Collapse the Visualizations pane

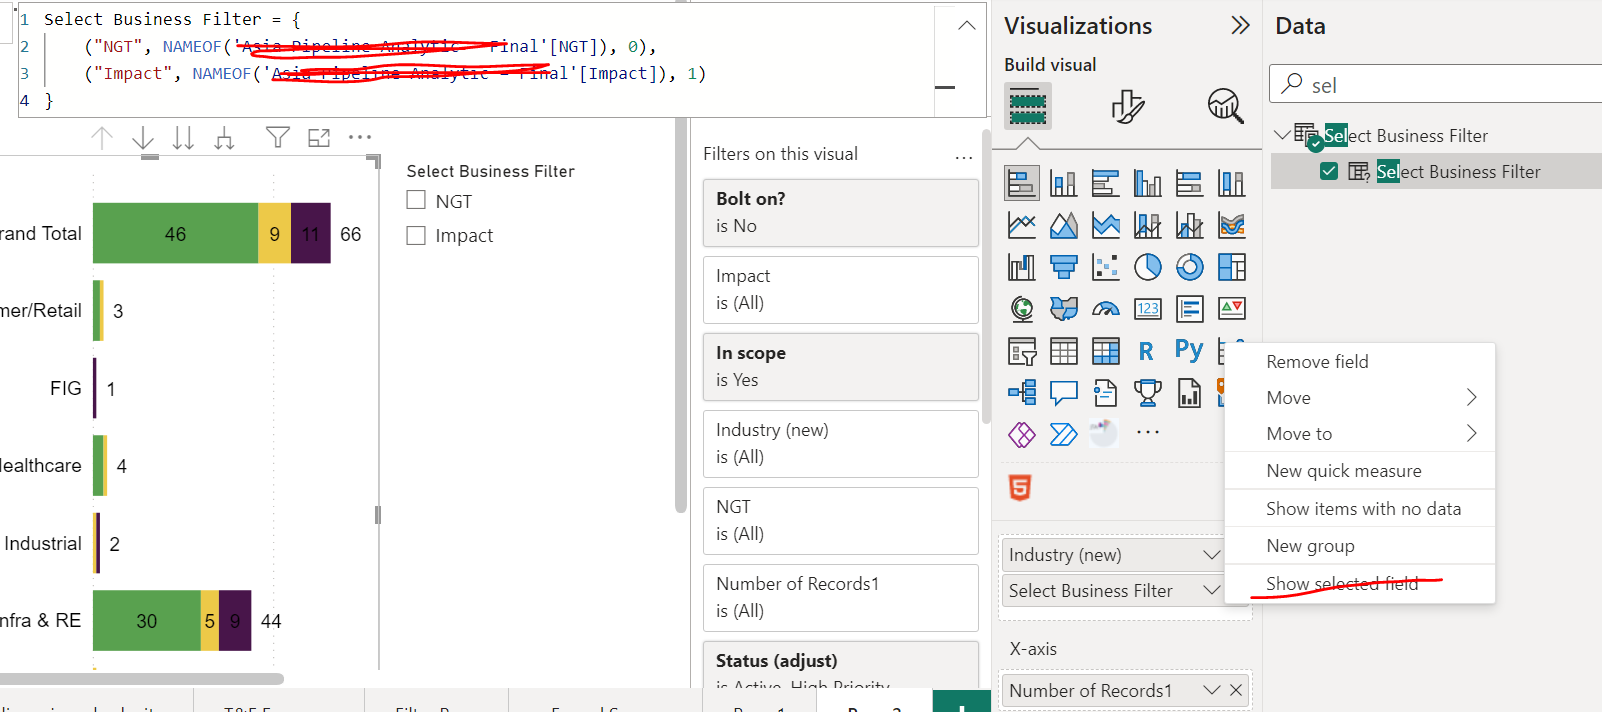1240,26
